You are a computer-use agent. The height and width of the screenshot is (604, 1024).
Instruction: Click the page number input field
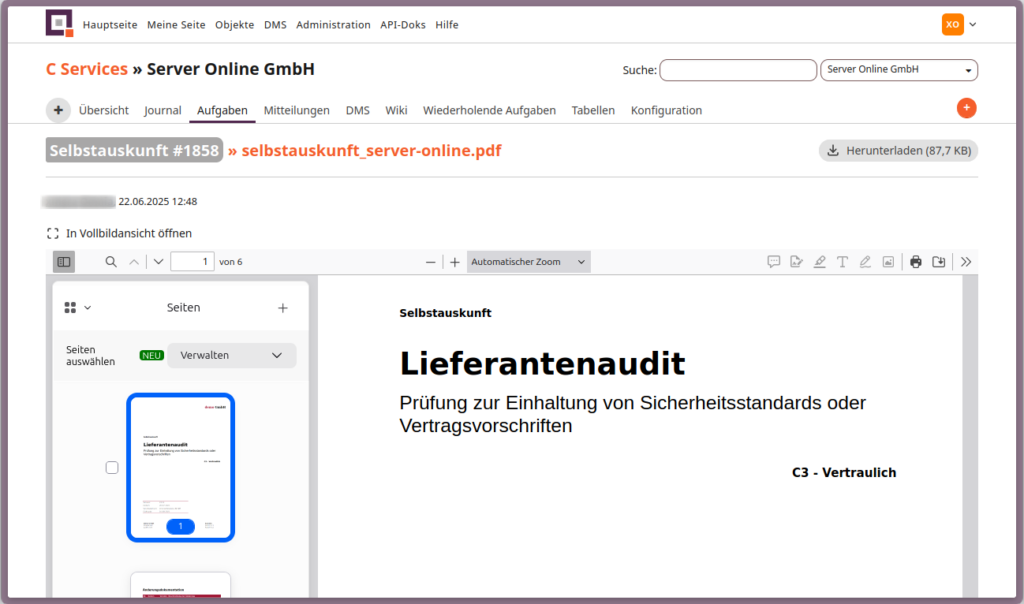[193, 262]
